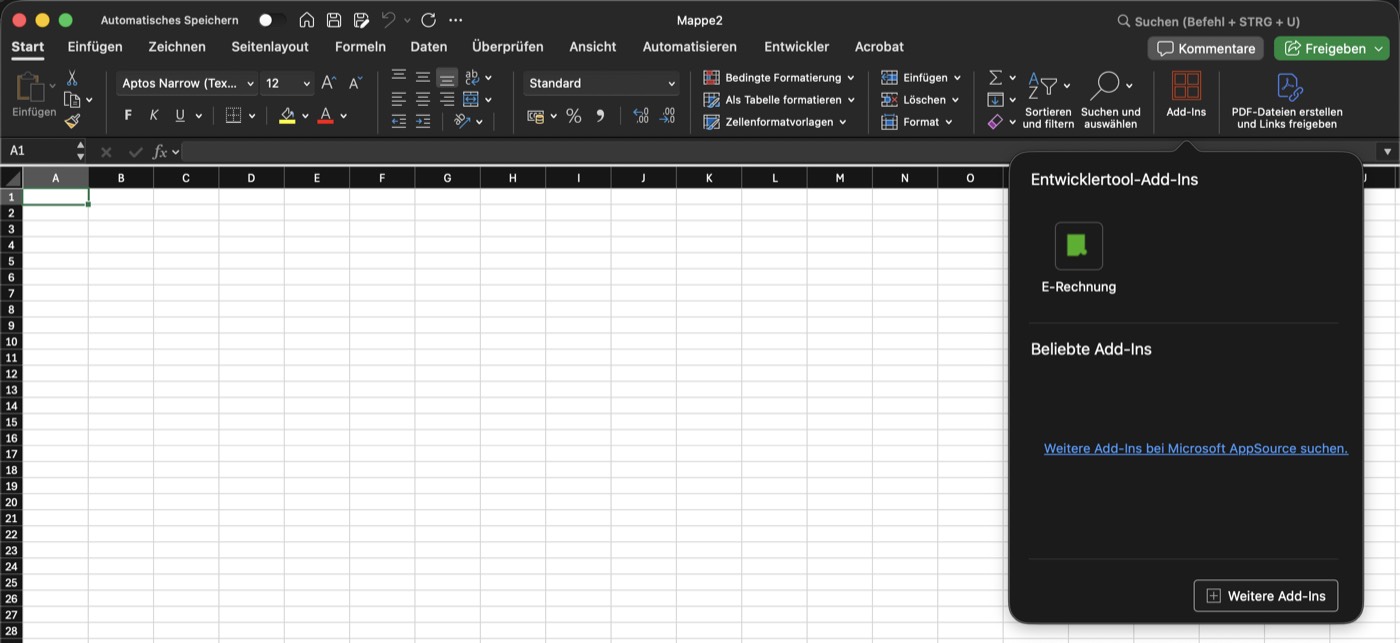Click the borders icon

click(x=233, y=116)
